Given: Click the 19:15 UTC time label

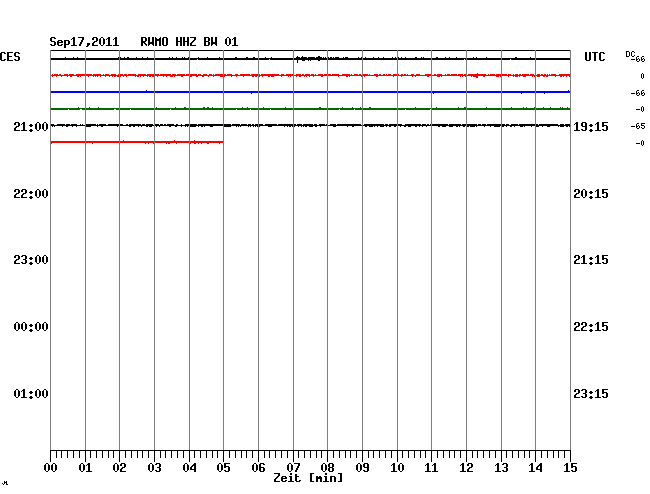Looking at the screenshot, I should [591, 127].
